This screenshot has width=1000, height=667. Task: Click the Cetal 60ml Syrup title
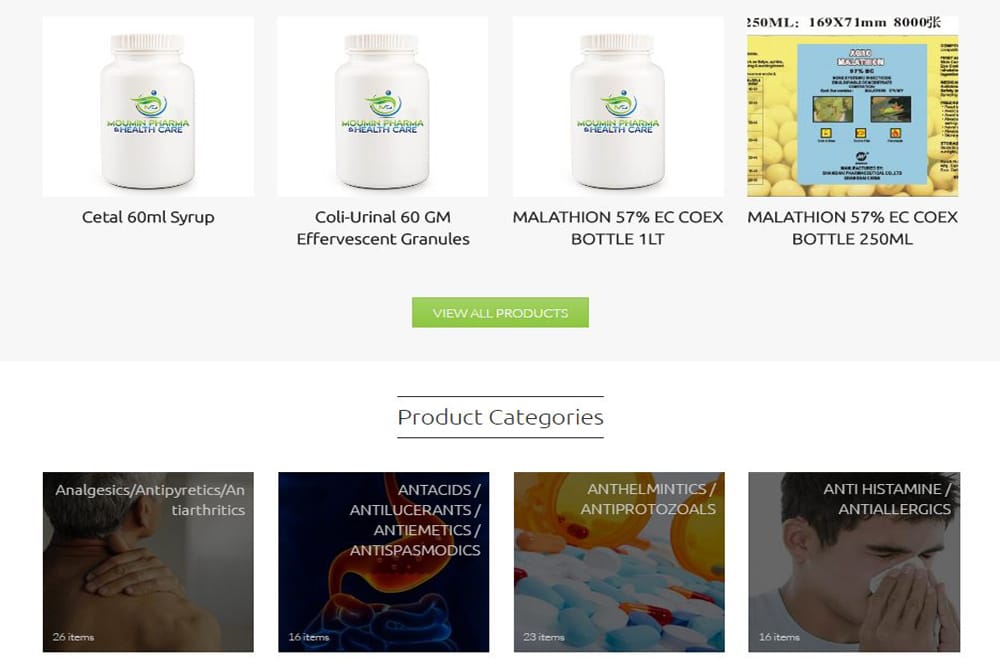pyautogui.click(x=148, y=217)
